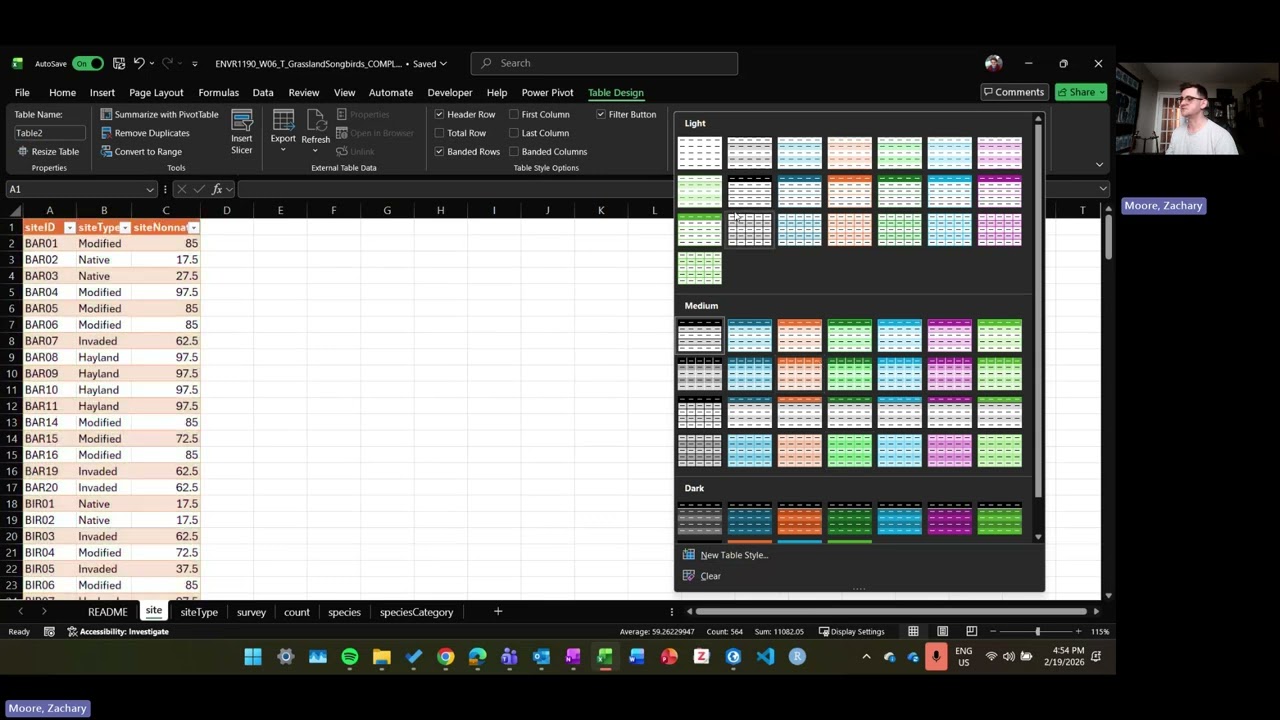Switch to Page Layout view icon

[942, 632]
